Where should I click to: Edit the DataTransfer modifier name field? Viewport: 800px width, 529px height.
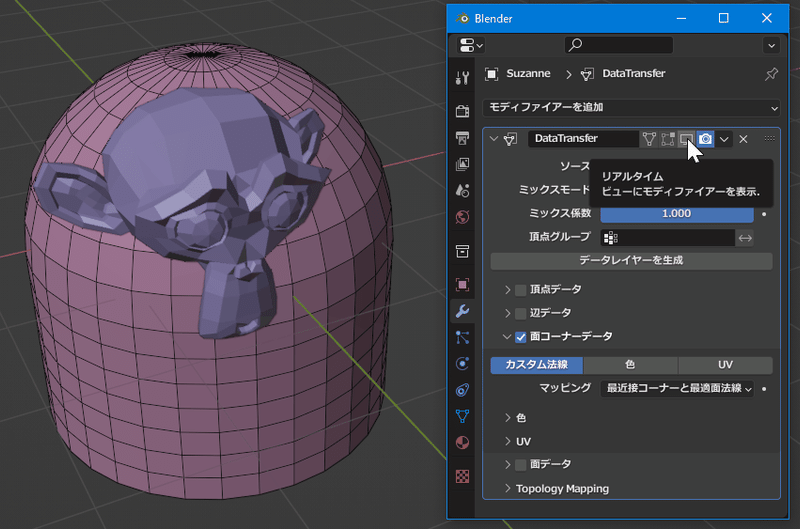click(x=583, y=139)
